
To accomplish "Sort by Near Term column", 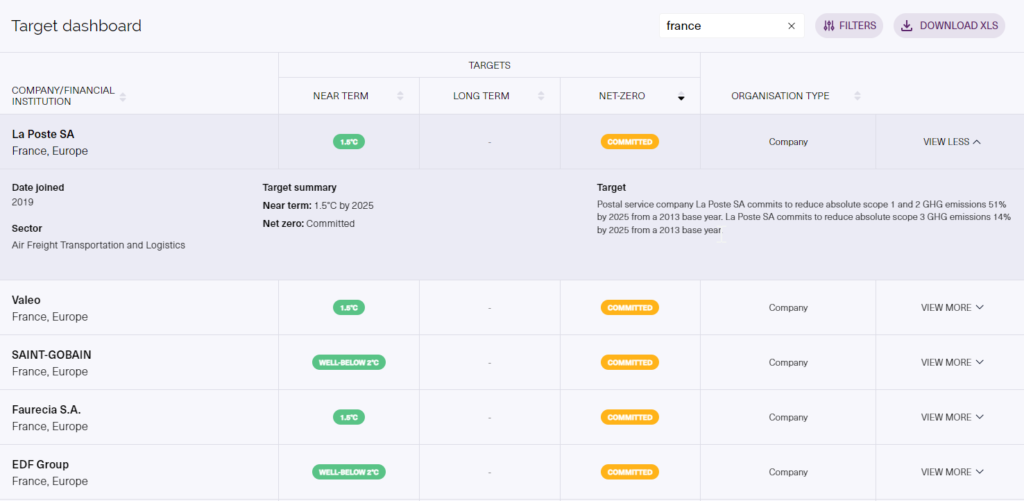I will tap(400, 97).
